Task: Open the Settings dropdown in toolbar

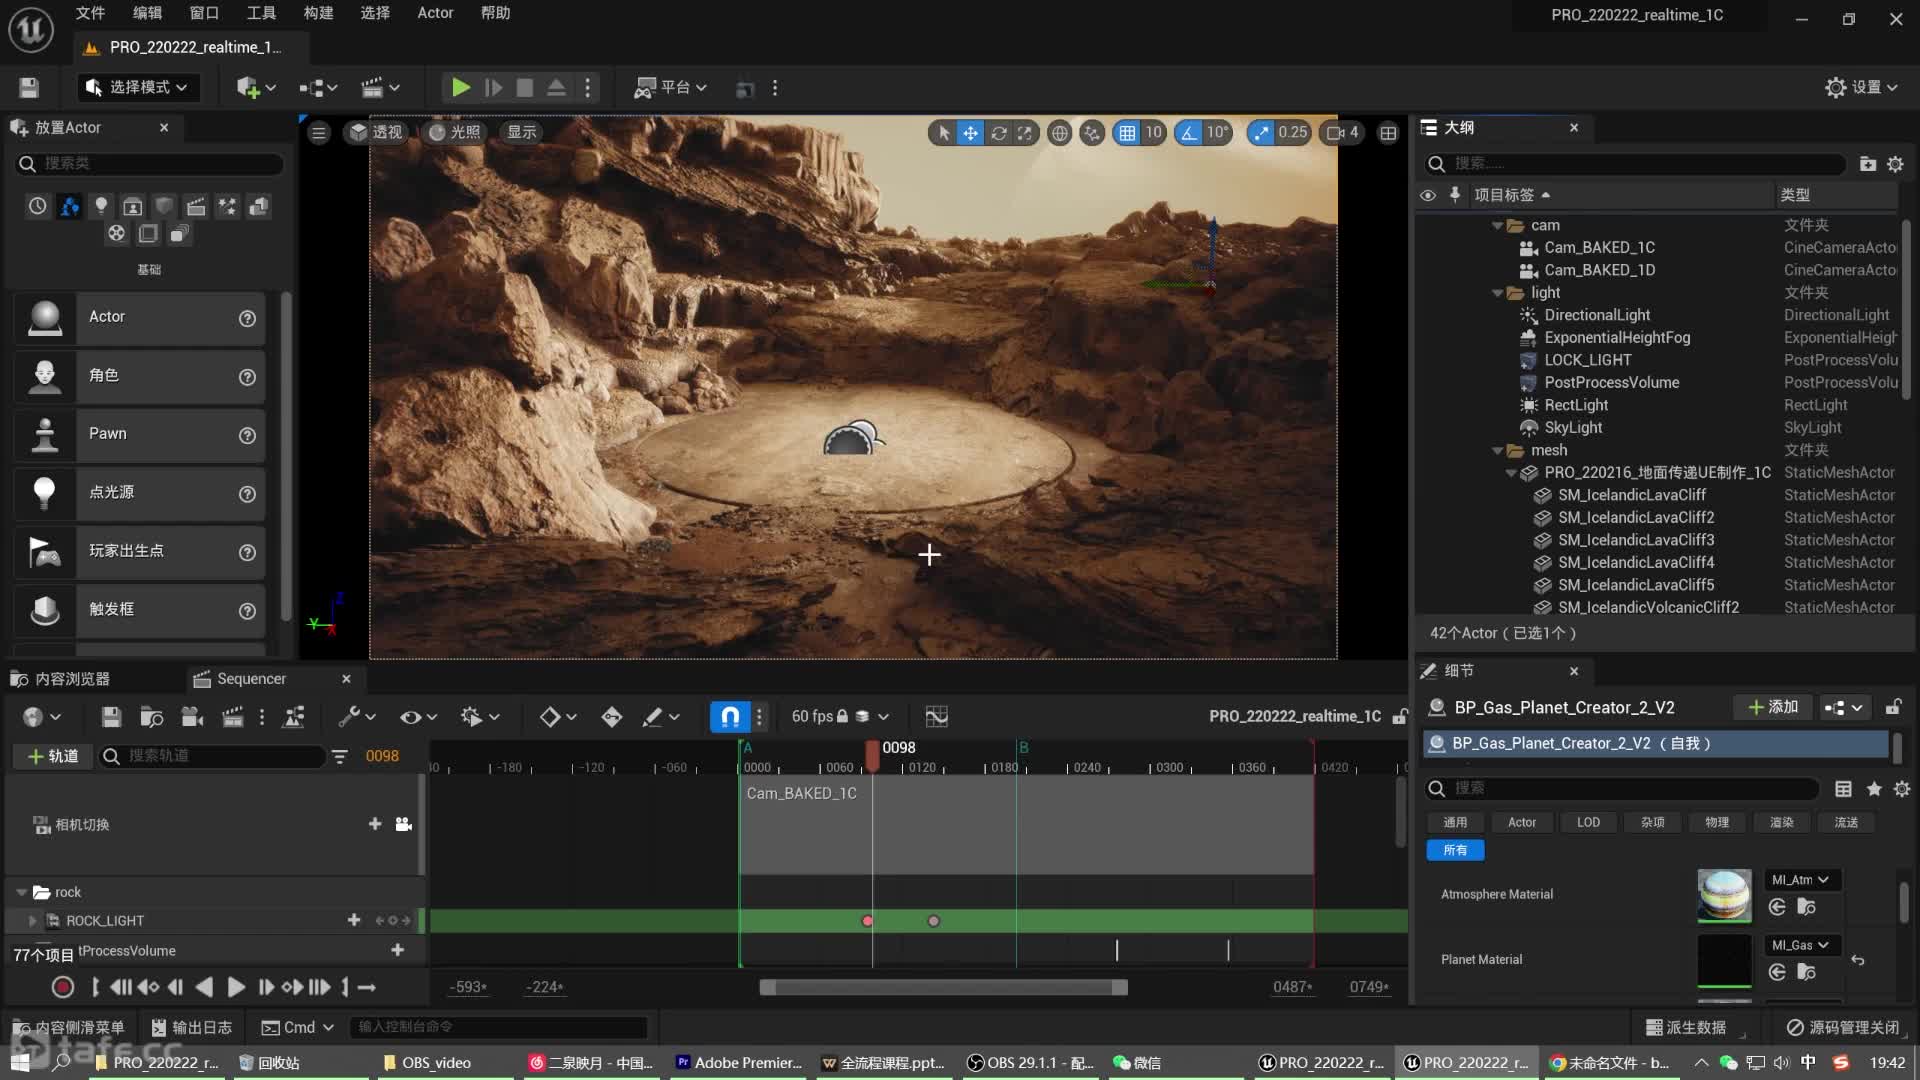Action: pyautogui.click(x=1861, y=88)
